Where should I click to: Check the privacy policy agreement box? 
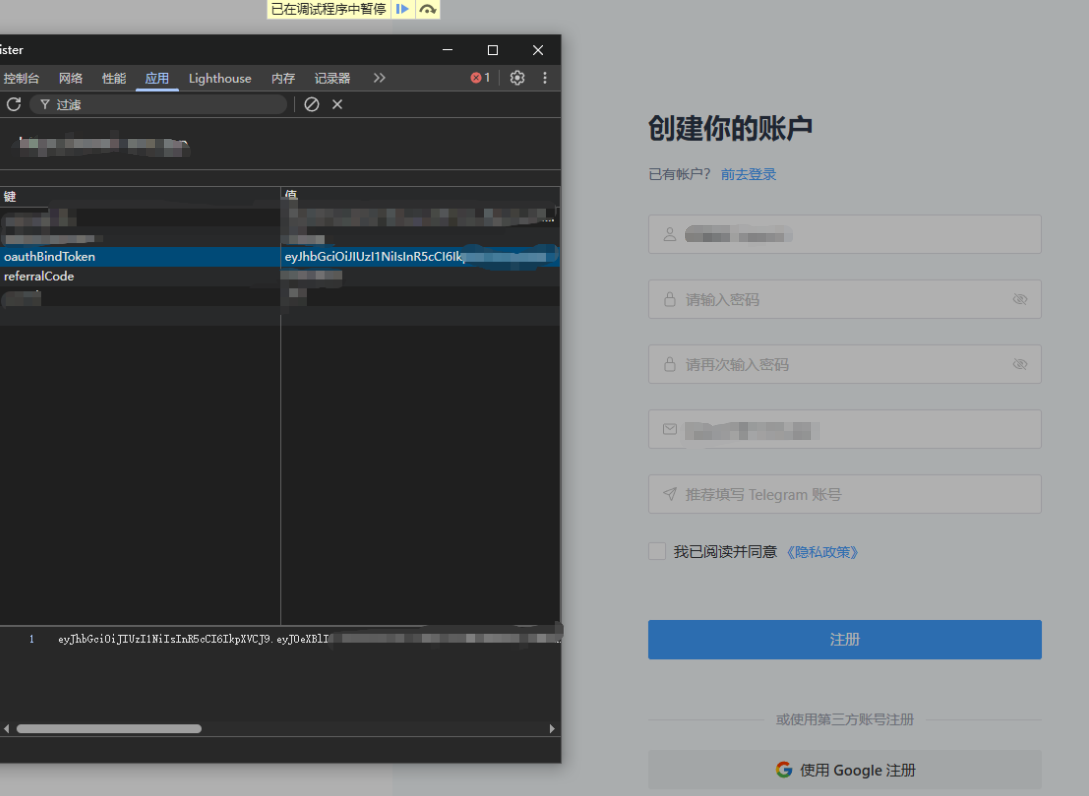[x=657, y=551]
